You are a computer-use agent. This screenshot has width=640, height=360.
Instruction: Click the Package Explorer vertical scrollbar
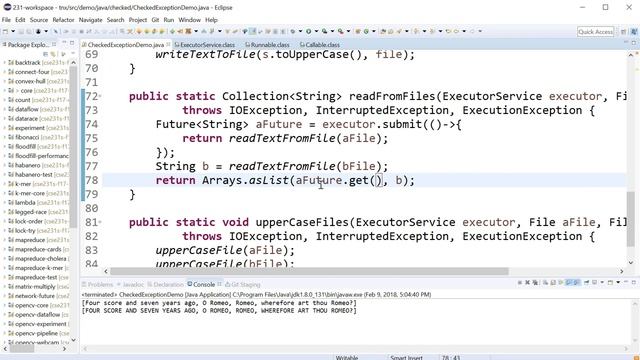click(x=73, y=147)
